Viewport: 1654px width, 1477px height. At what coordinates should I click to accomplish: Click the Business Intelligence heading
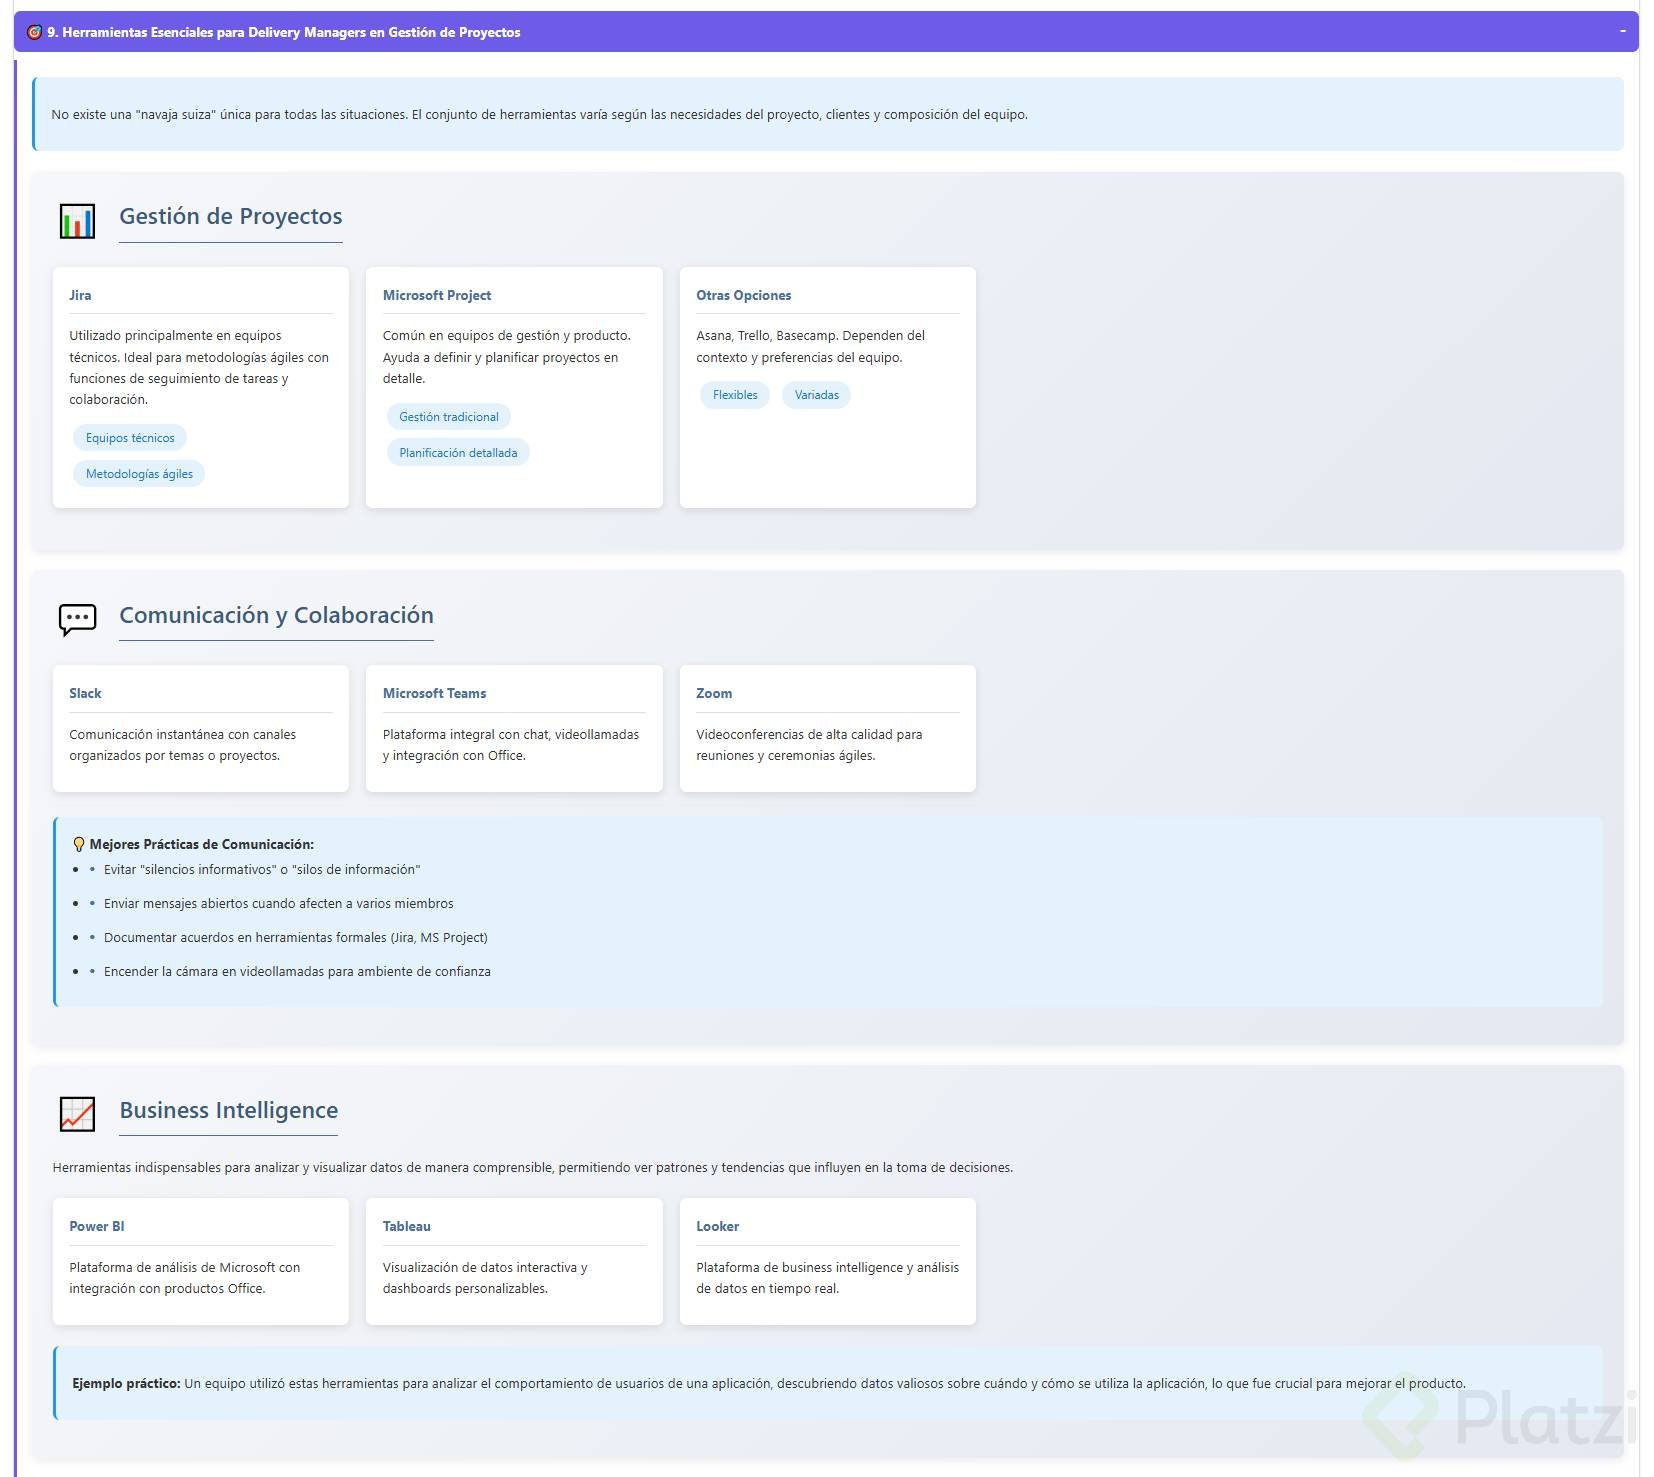pos(229,1110)
